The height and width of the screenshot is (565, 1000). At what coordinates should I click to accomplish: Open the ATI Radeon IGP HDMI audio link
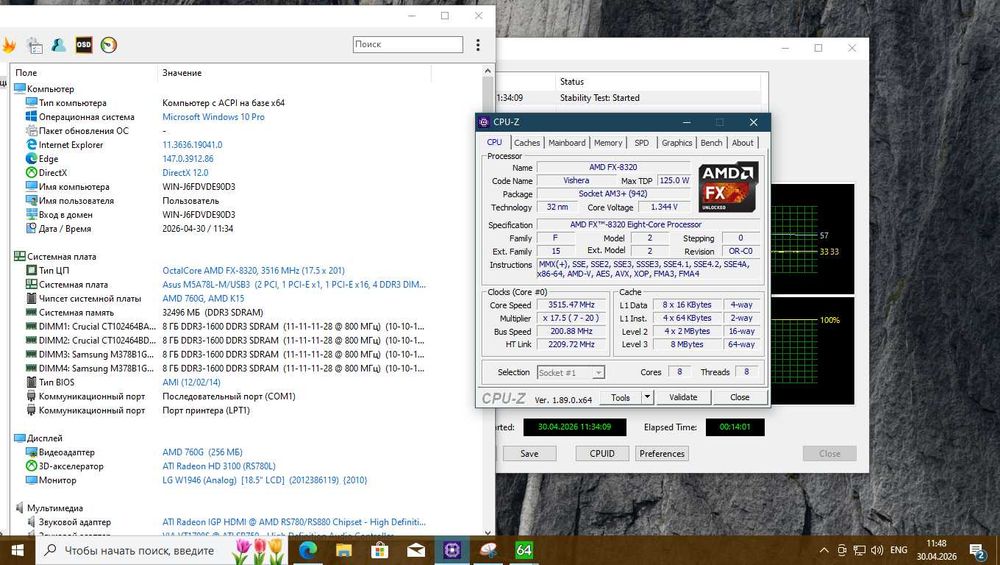click(293, 522)
